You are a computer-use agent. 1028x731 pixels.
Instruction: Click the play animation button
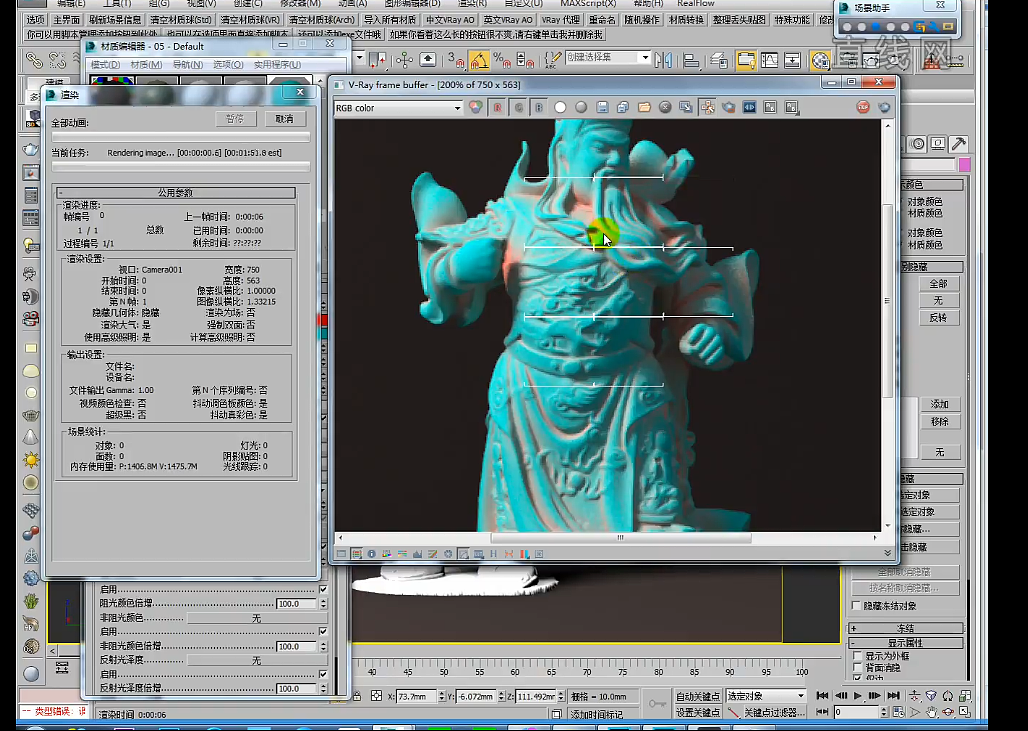[x=858, y=696]
